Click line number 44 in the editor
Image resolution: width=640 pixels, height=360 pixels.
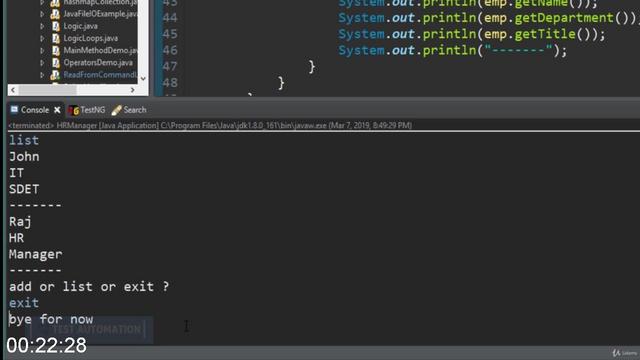tap(170, 18)
